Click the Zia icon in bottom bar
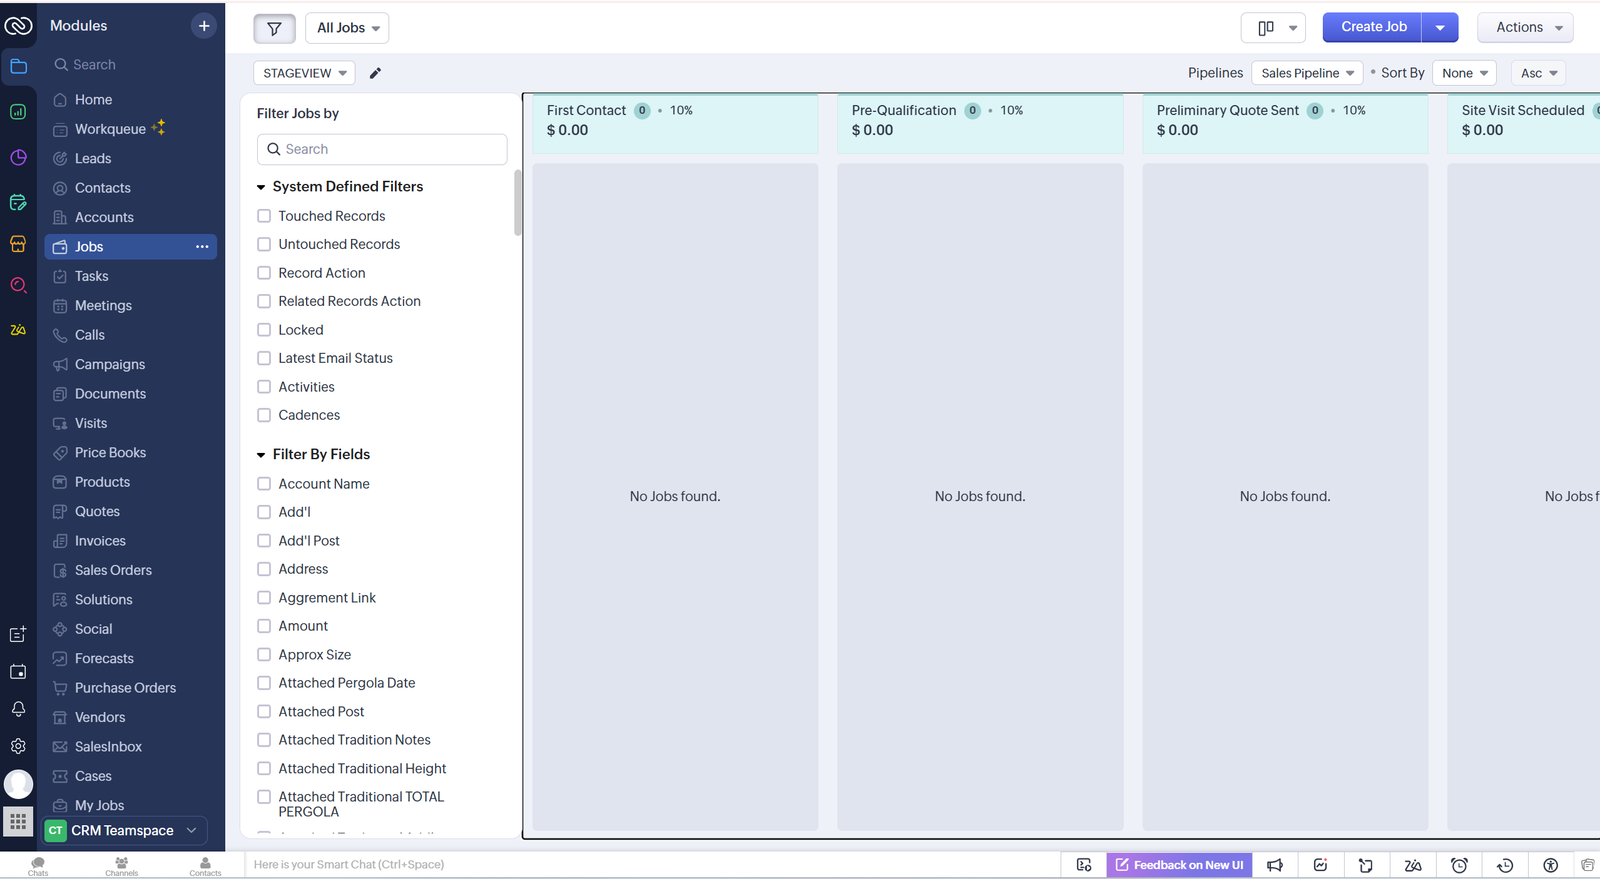The image size is (1600, 879). pyautogui.click(x=1413, y=865)
